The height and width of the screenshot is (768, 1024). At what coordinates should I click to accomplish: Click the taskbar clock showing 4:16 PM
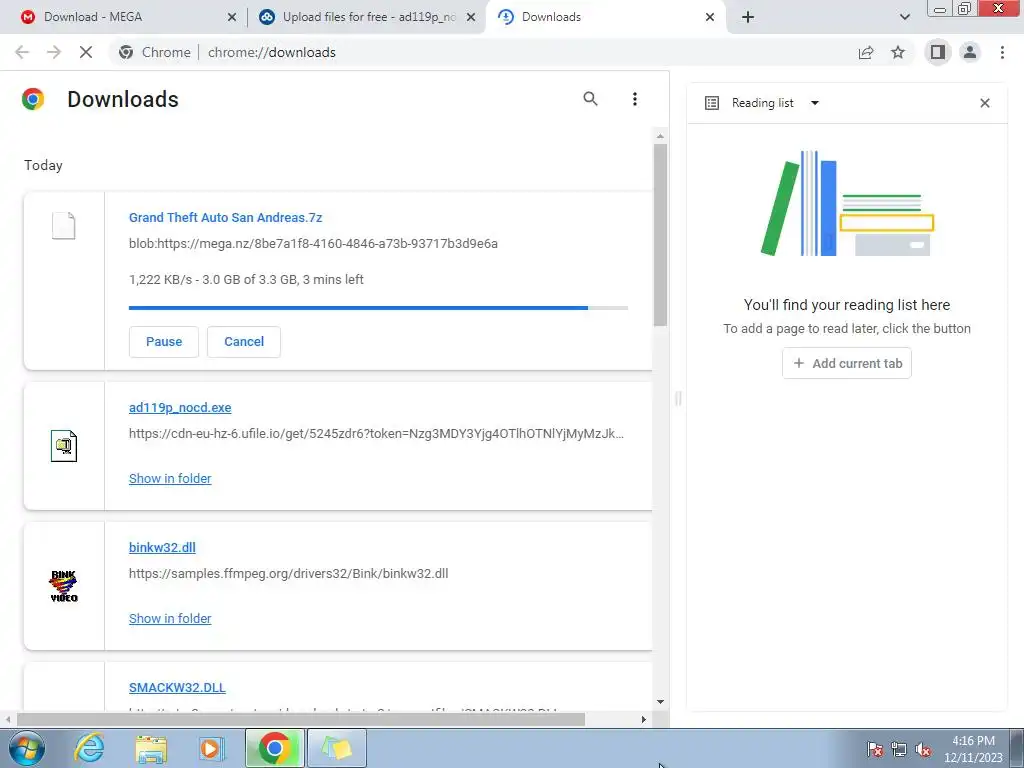point(973,749)
